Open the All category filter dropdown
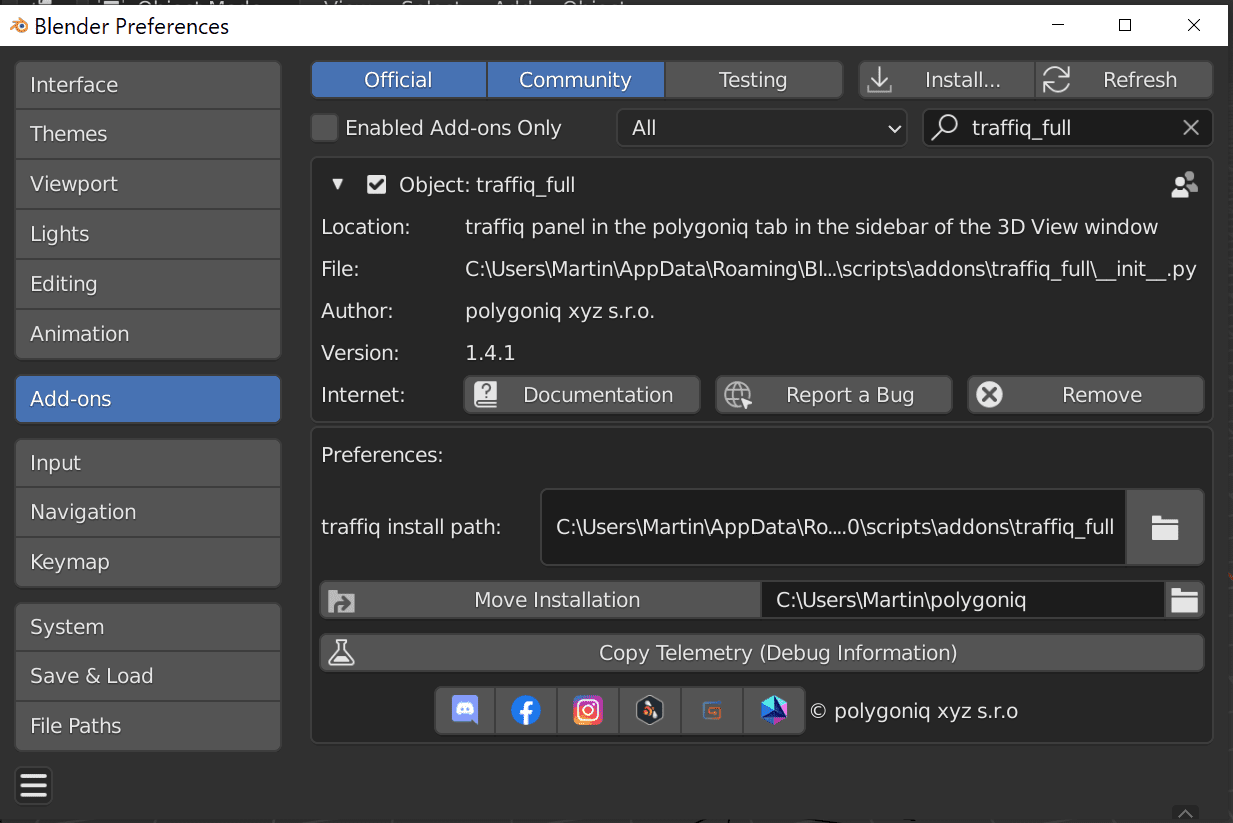 pos(762,128)
